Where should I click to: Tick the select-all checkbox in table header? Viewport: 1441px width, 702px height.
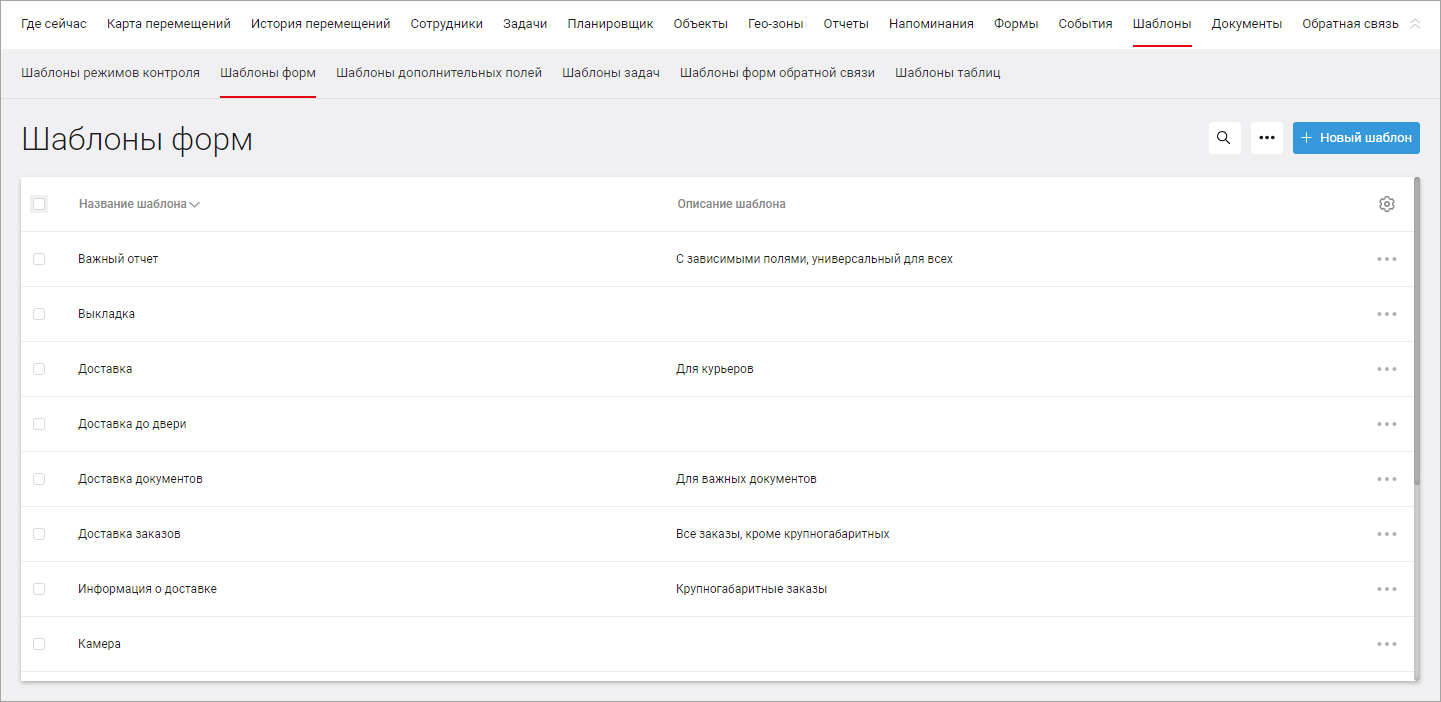pos(39,204)
